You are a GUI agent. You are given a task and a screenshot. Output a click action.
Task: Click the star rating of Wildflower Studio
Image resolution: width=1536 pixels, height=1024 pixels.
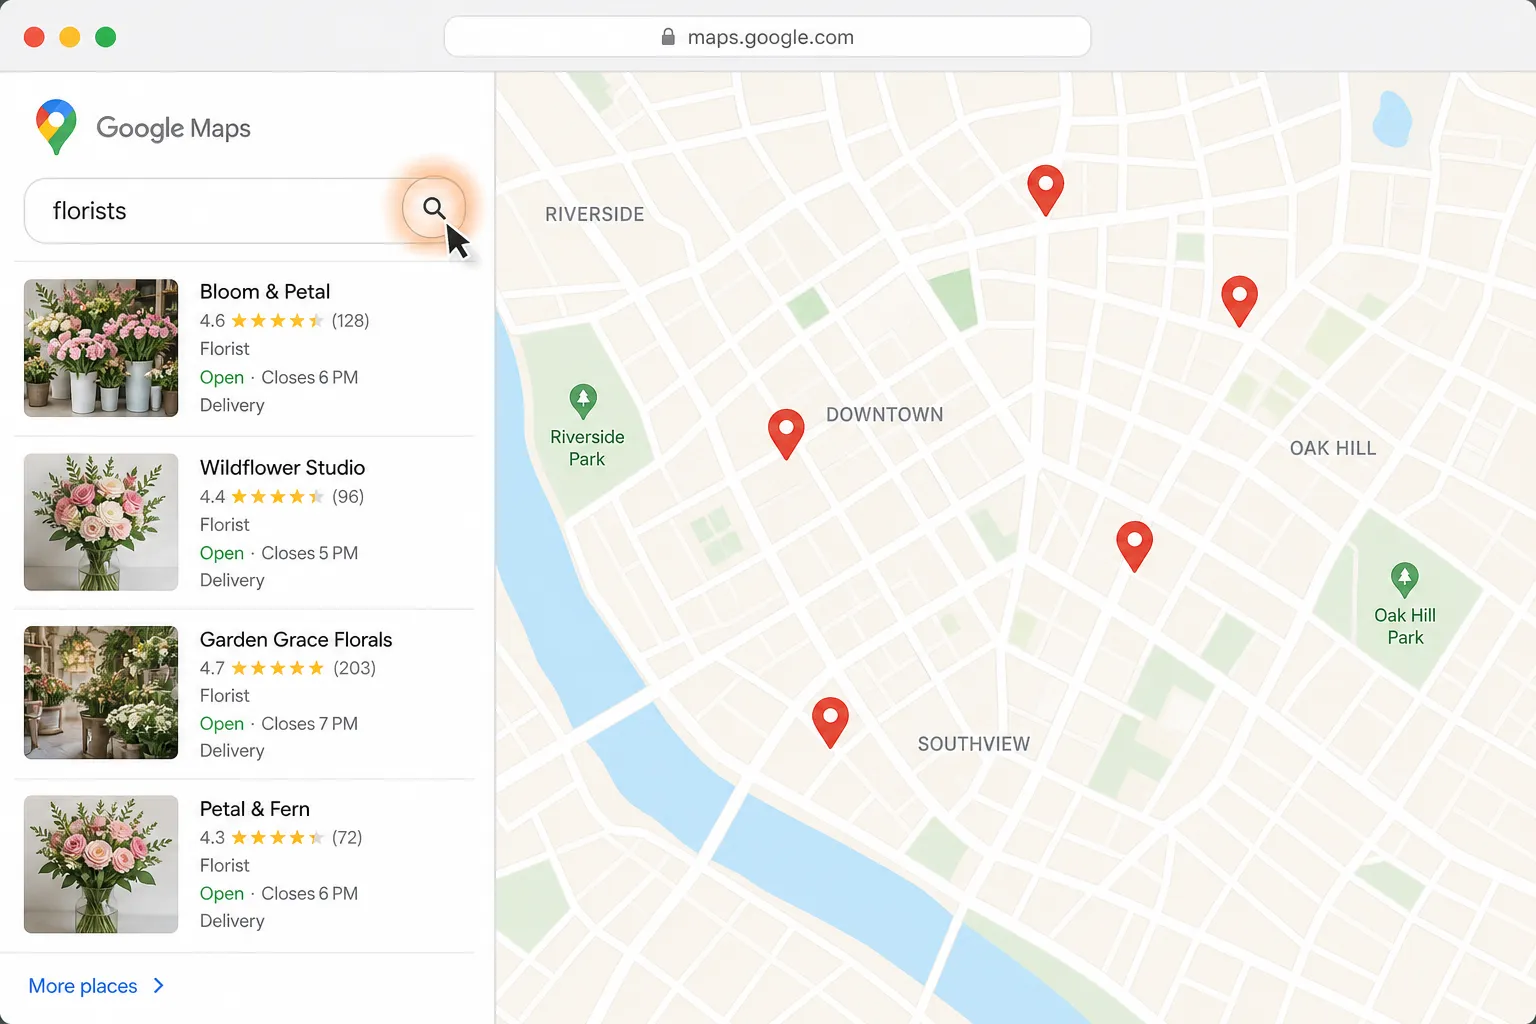(x=278, y=497)
